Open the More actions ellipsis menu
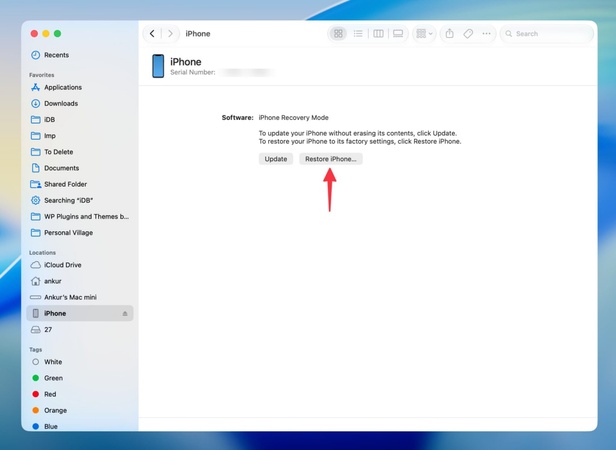 (486, 34)
